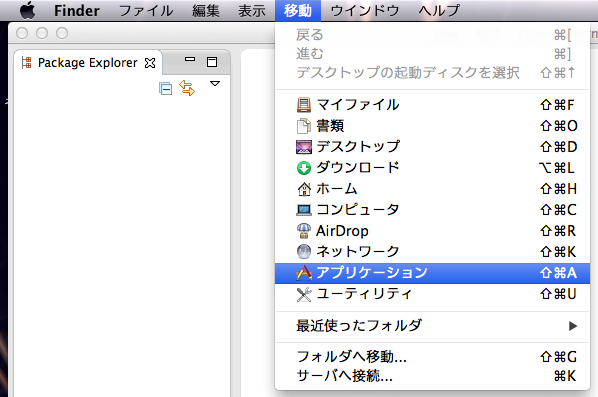
Task: Click the green ダウンロード arrow icon
Action: point(304,168)
